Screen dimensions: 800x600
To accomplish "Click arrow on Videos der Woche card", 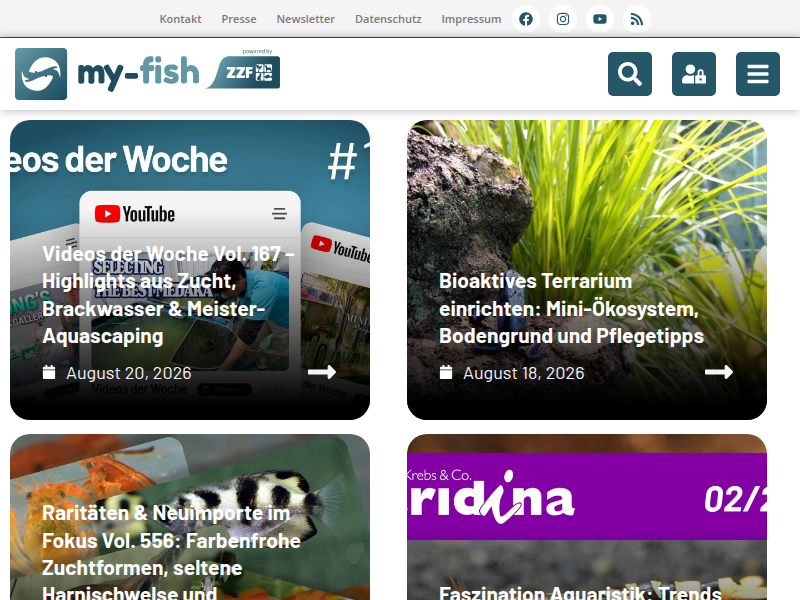I will (322, 372).
